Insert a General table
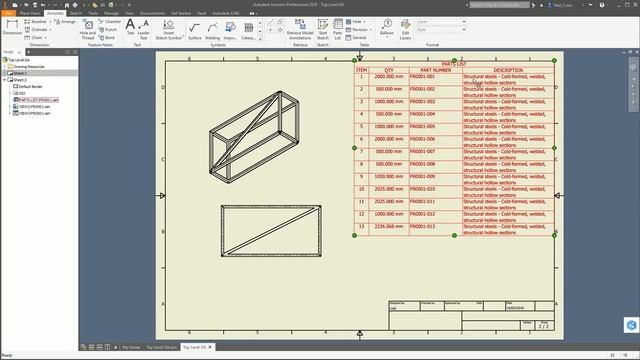The width and height of the screenshot is (640, 360). pos(356,38)
